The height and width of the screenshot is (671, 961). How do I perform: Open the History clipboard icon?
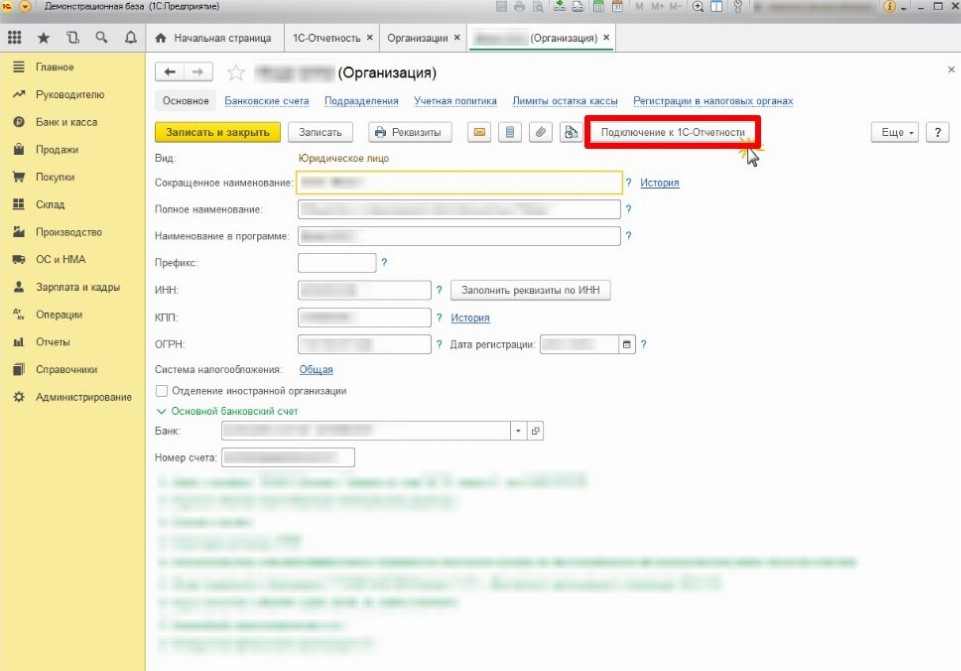tap(72, 38)
